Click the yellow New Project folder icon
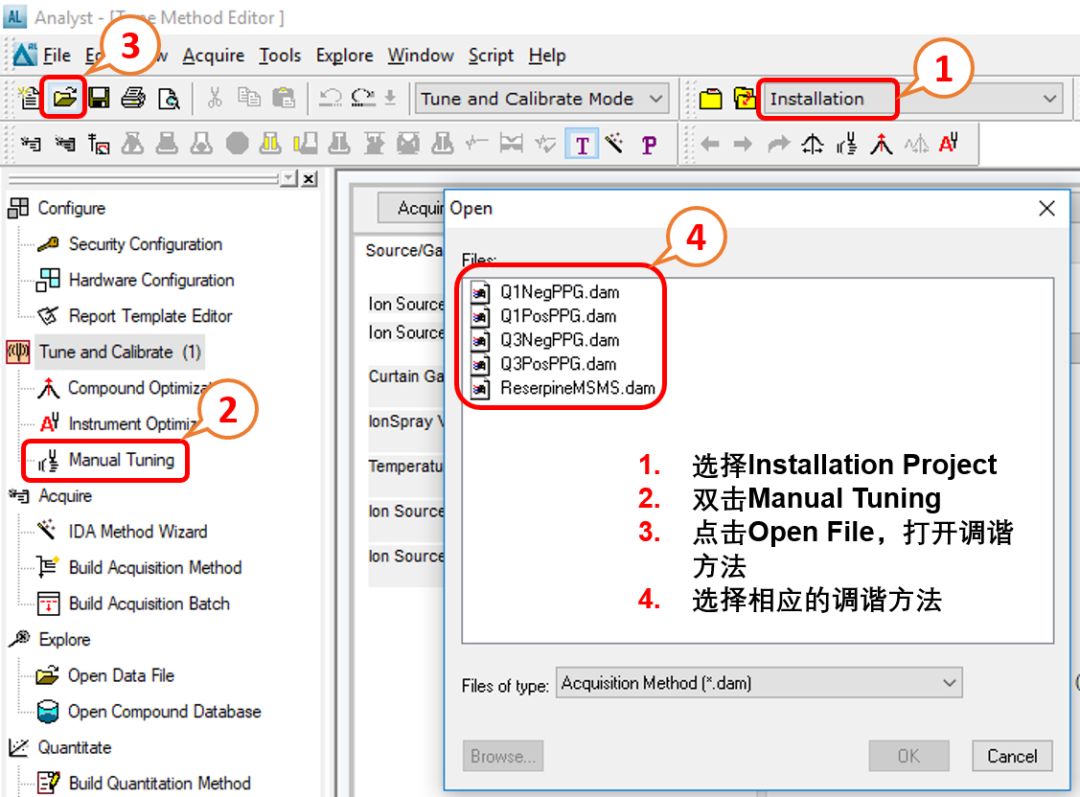This screenshot has width=1080, height=797. (710, 99)
